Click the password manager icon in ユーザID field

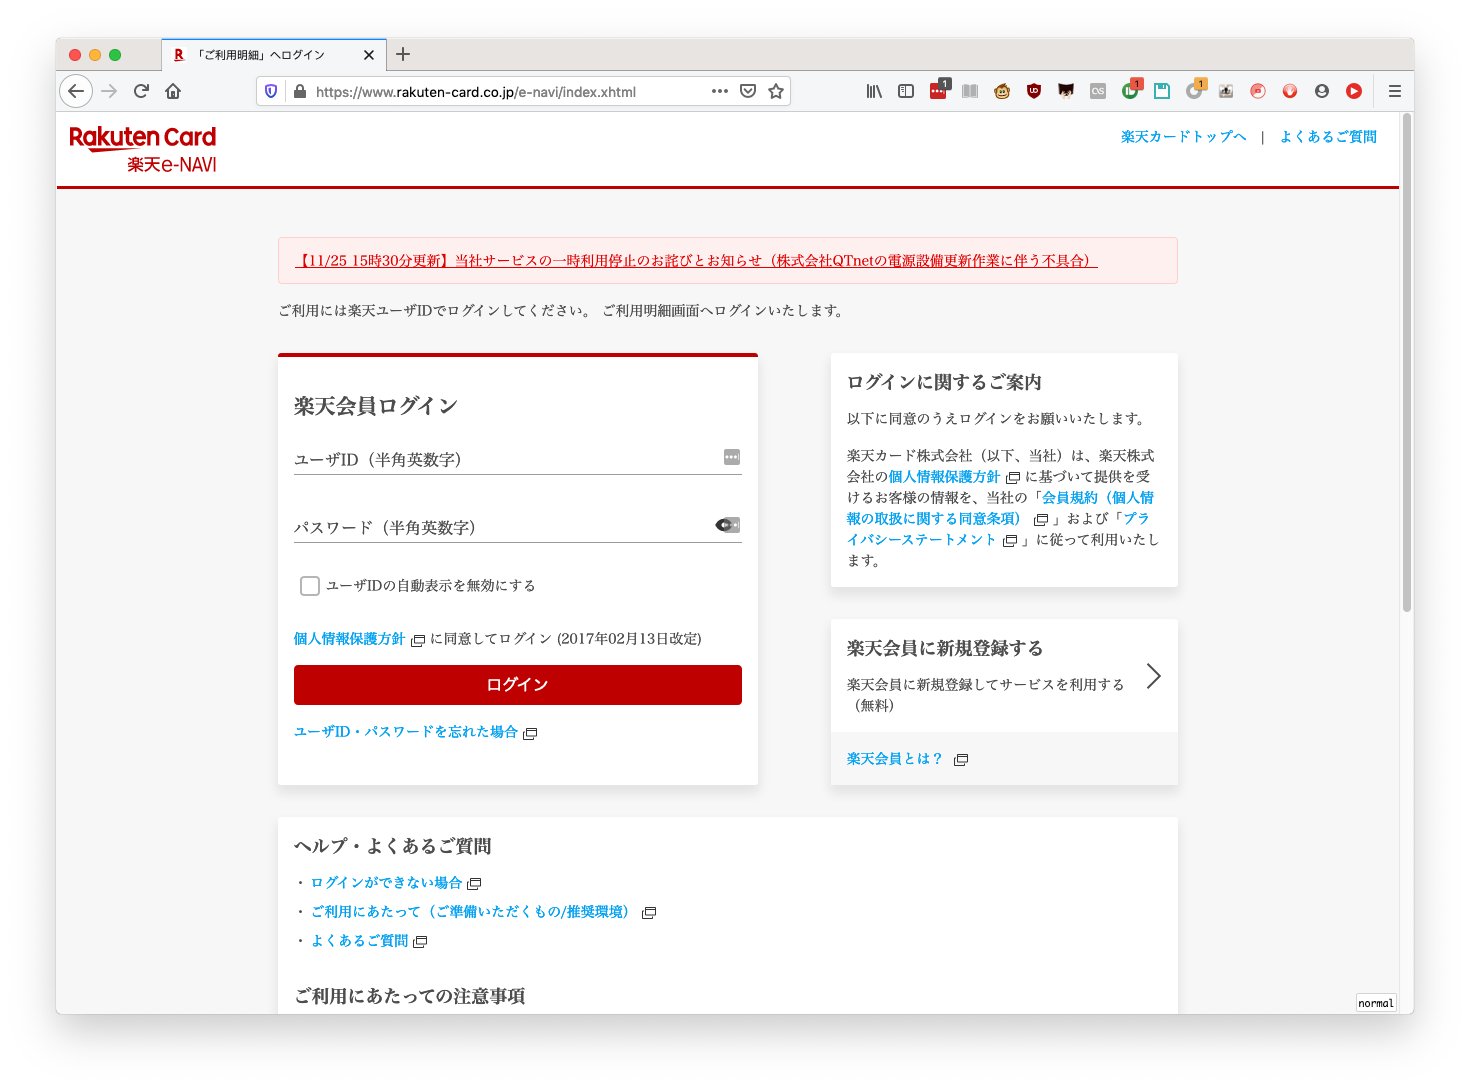[x=732, y=457]
